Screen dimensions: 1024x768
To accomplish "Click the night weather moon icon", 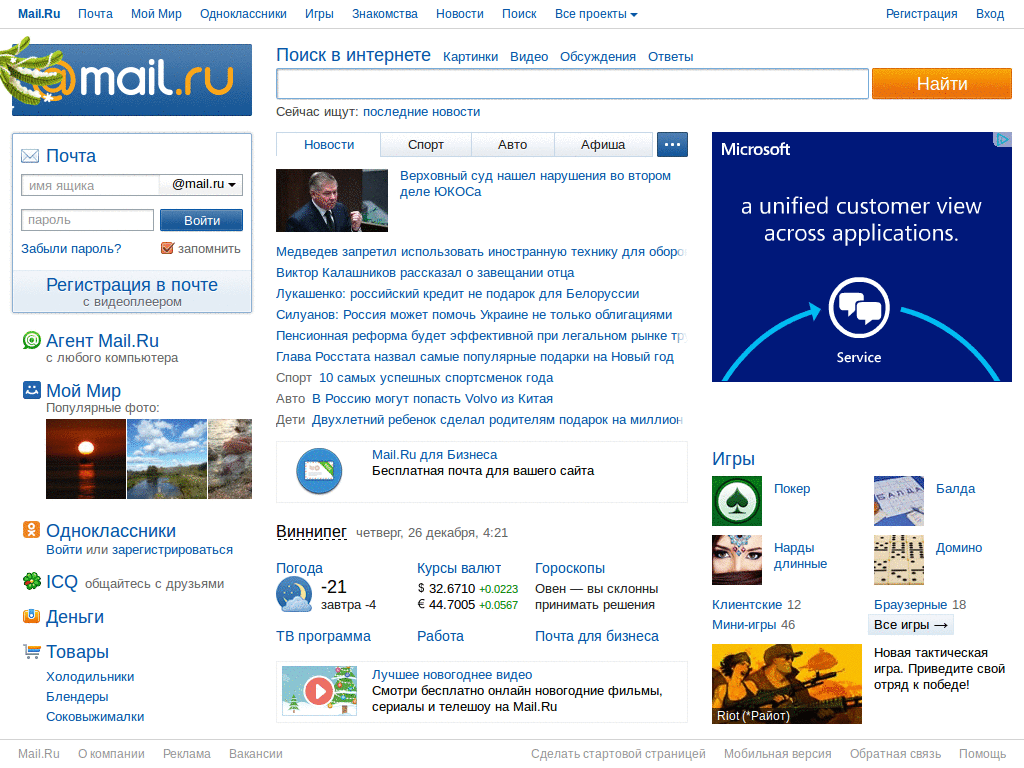I will pyautogui.click(x=294, y=596).
